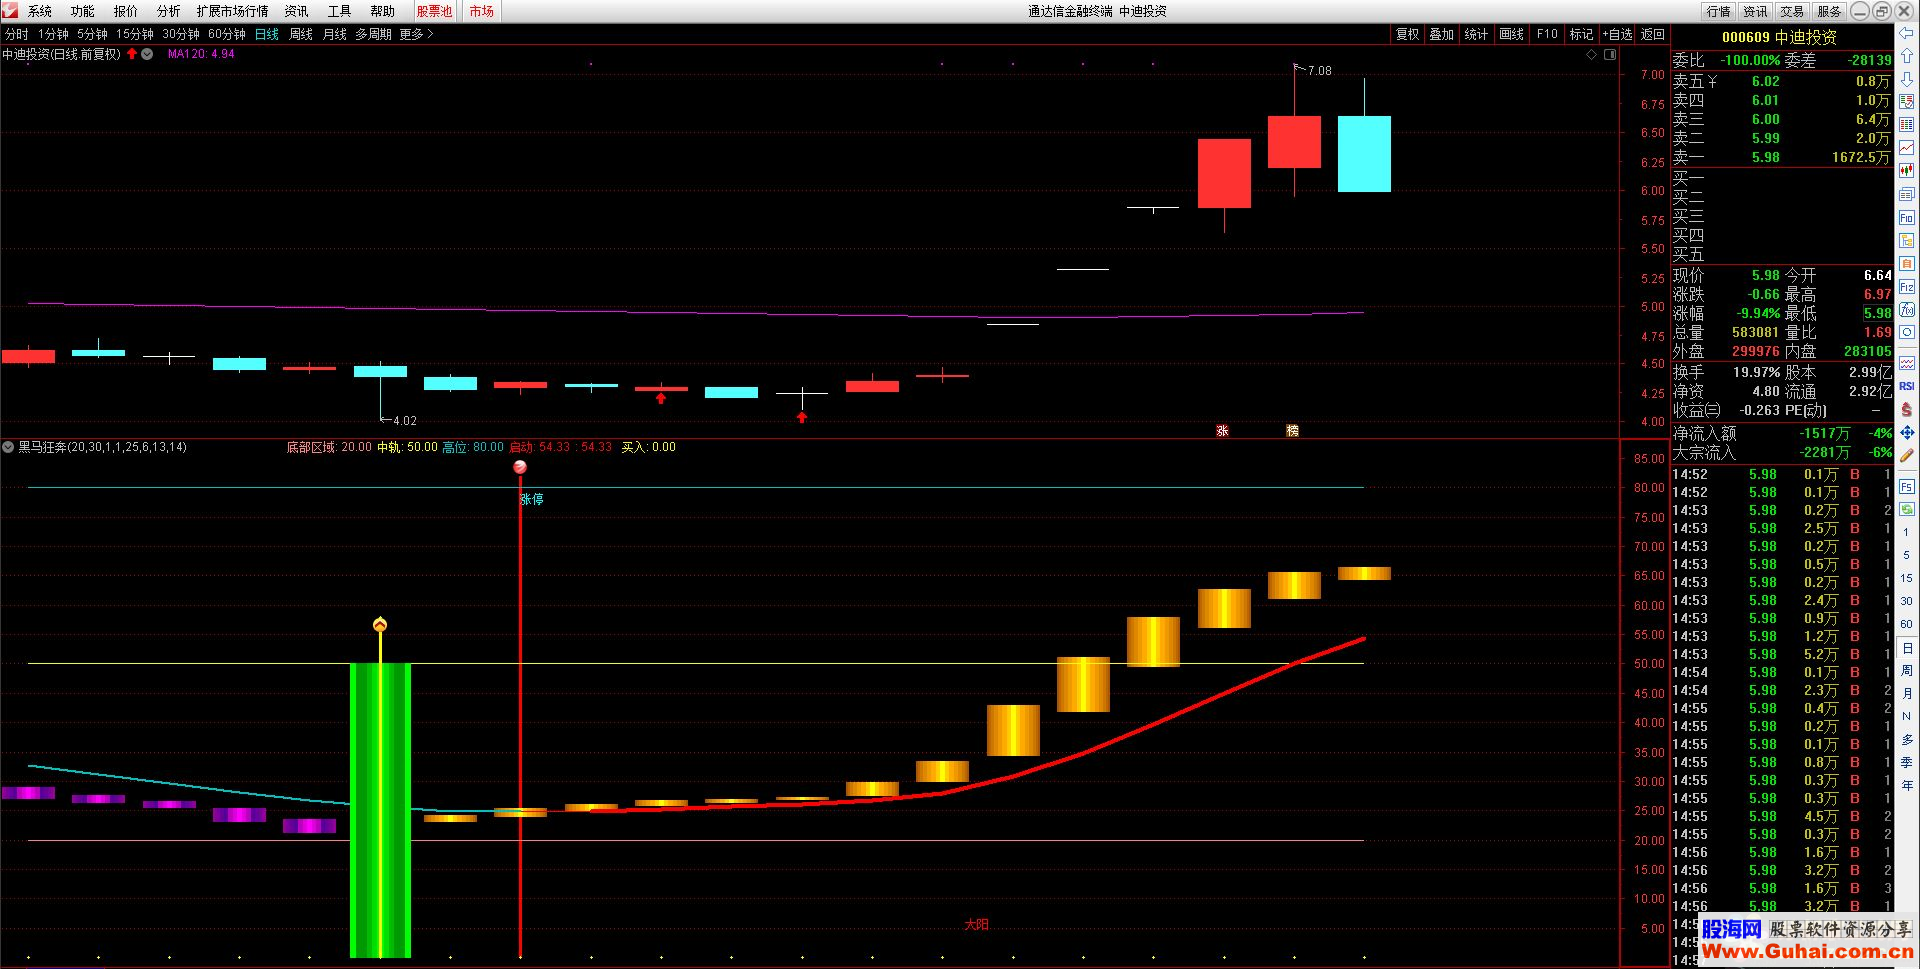The image size is (1920, 969).
Task: Select 月 monthly period in right sidebar
Action: (x=1907, y=693)
